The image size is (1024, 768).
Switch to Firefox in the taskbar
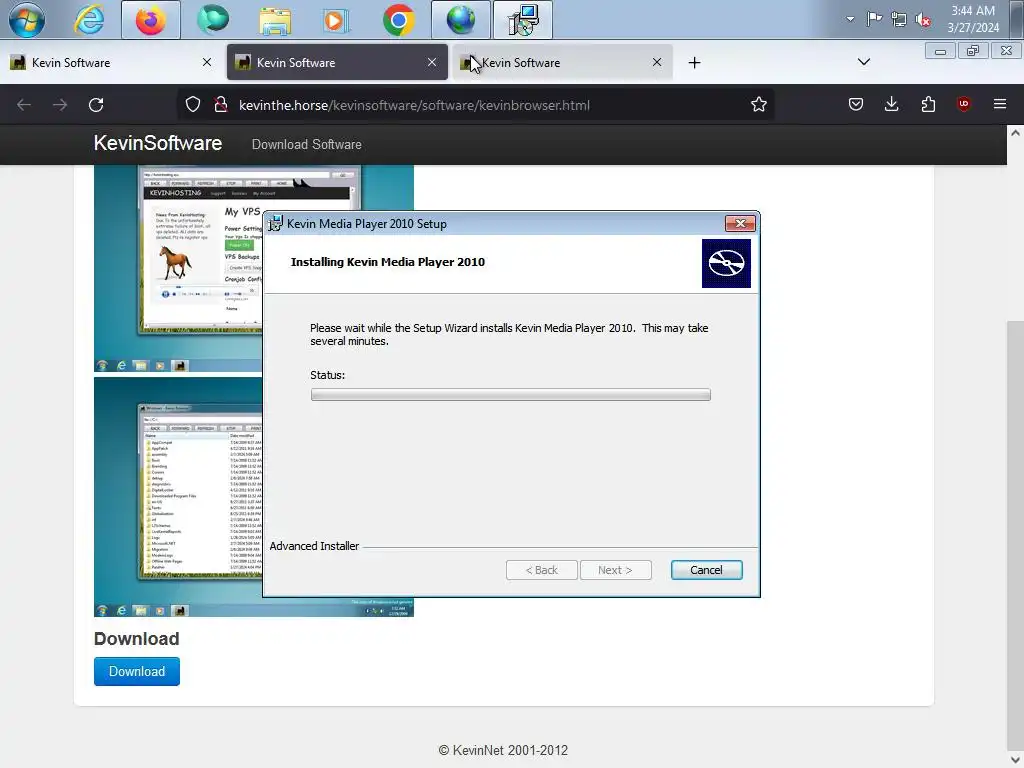(151, 20)
